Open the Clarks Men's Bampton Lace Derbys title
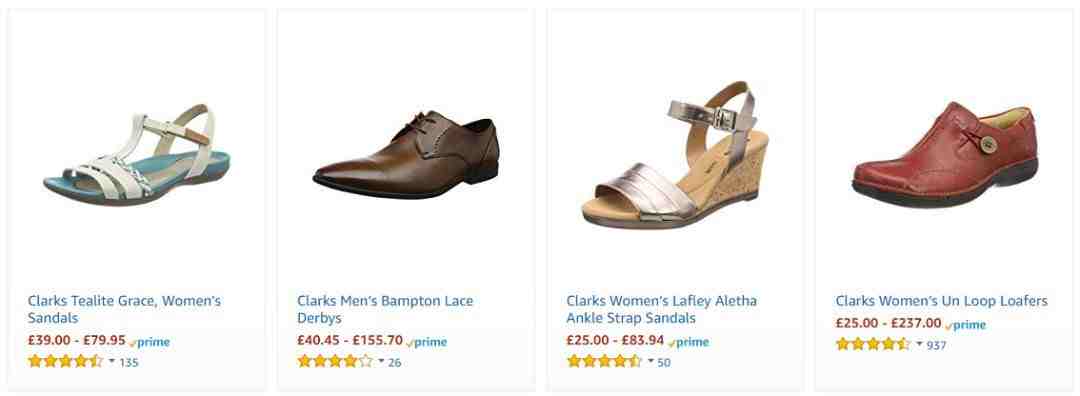 coord(385,309)
